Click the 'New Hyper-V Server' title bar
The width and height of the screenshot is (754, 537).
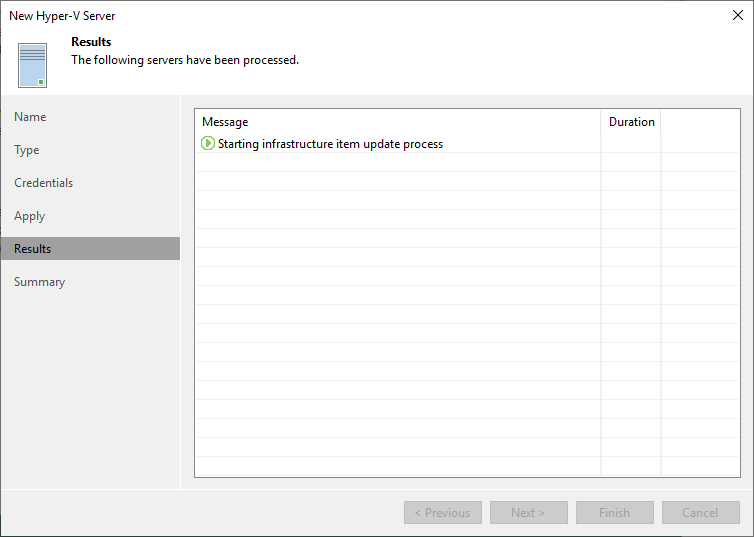(x=62, y=16)
